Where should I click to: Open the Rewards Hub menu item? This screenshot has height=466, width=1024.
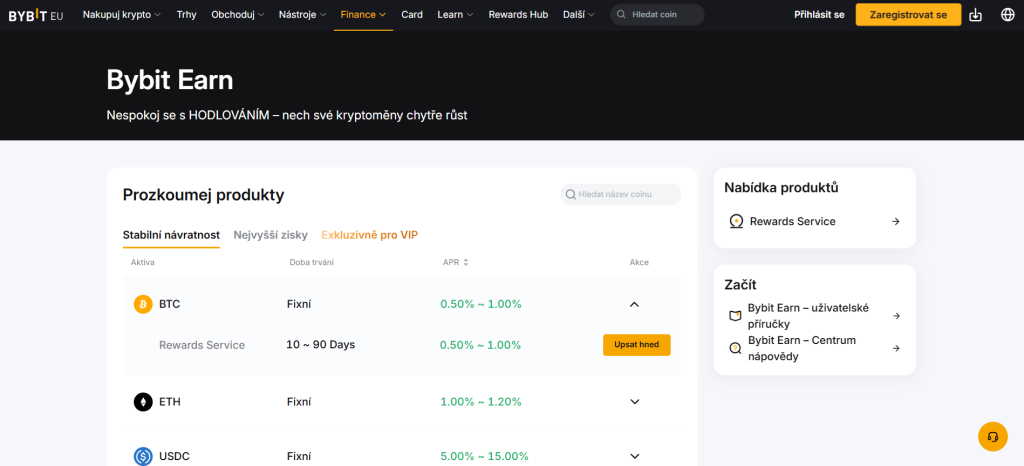(518, 14)
